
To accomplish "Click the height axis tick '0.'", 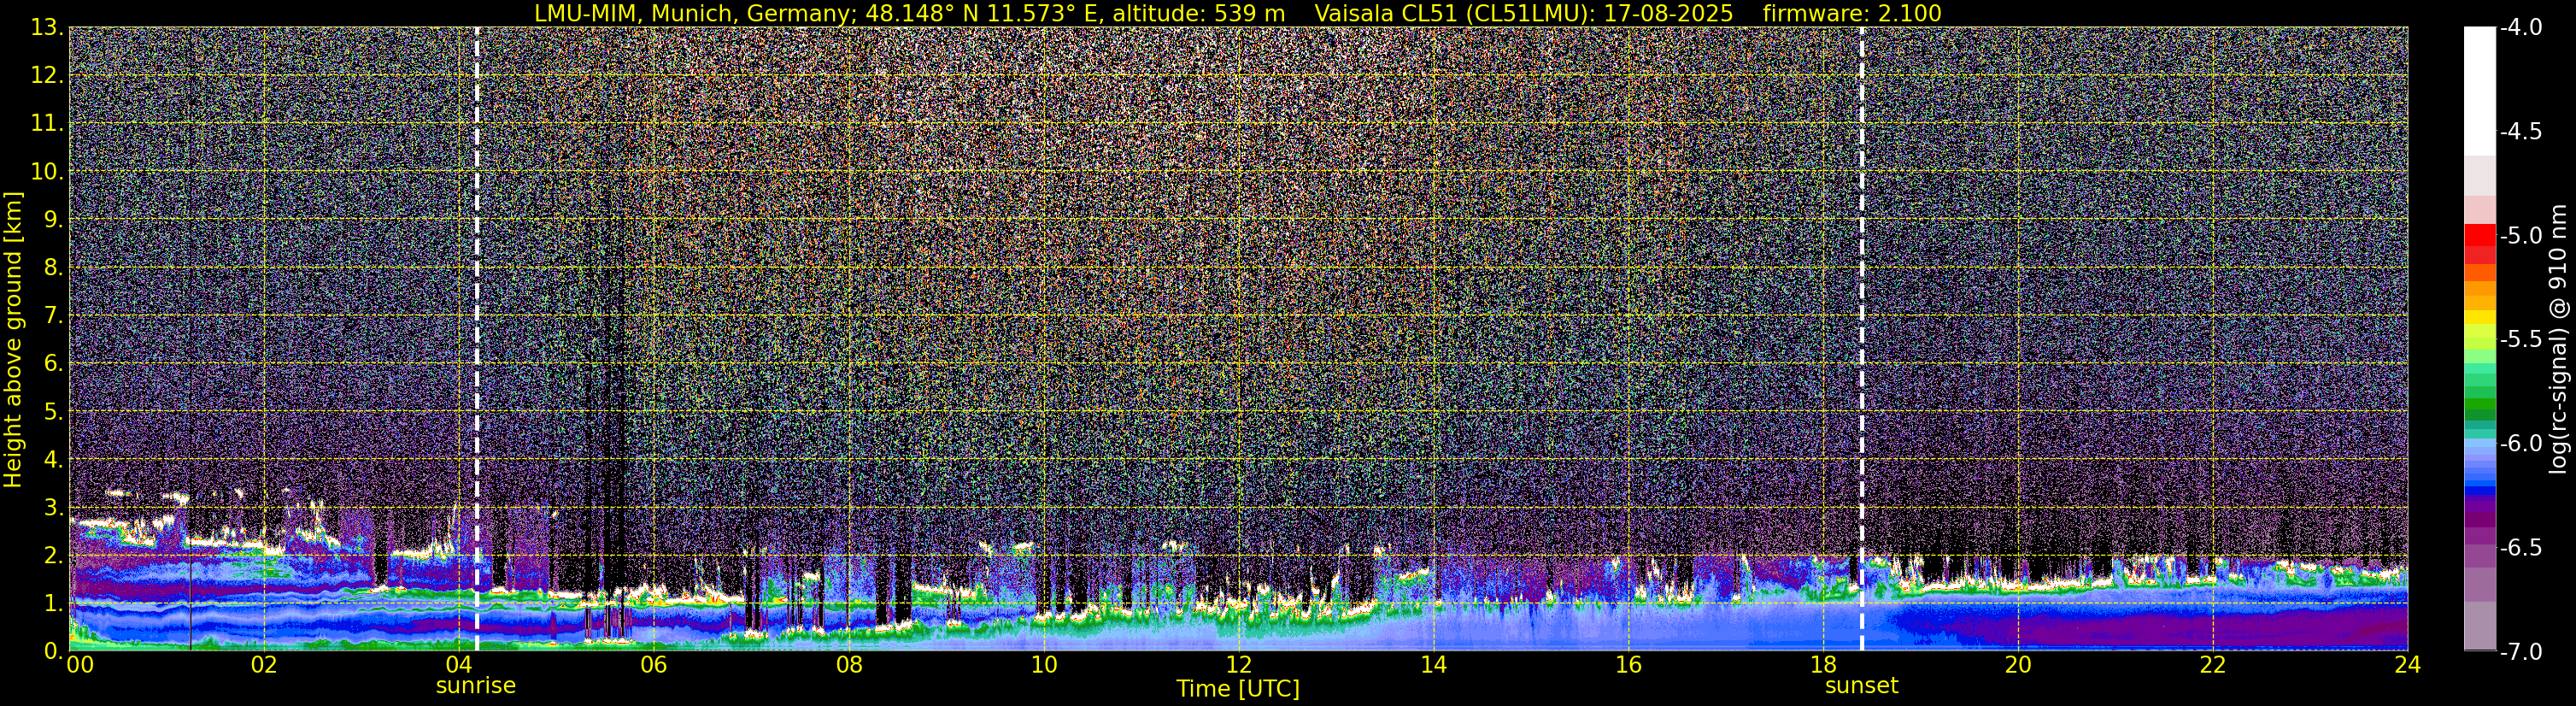I will 54,650.
